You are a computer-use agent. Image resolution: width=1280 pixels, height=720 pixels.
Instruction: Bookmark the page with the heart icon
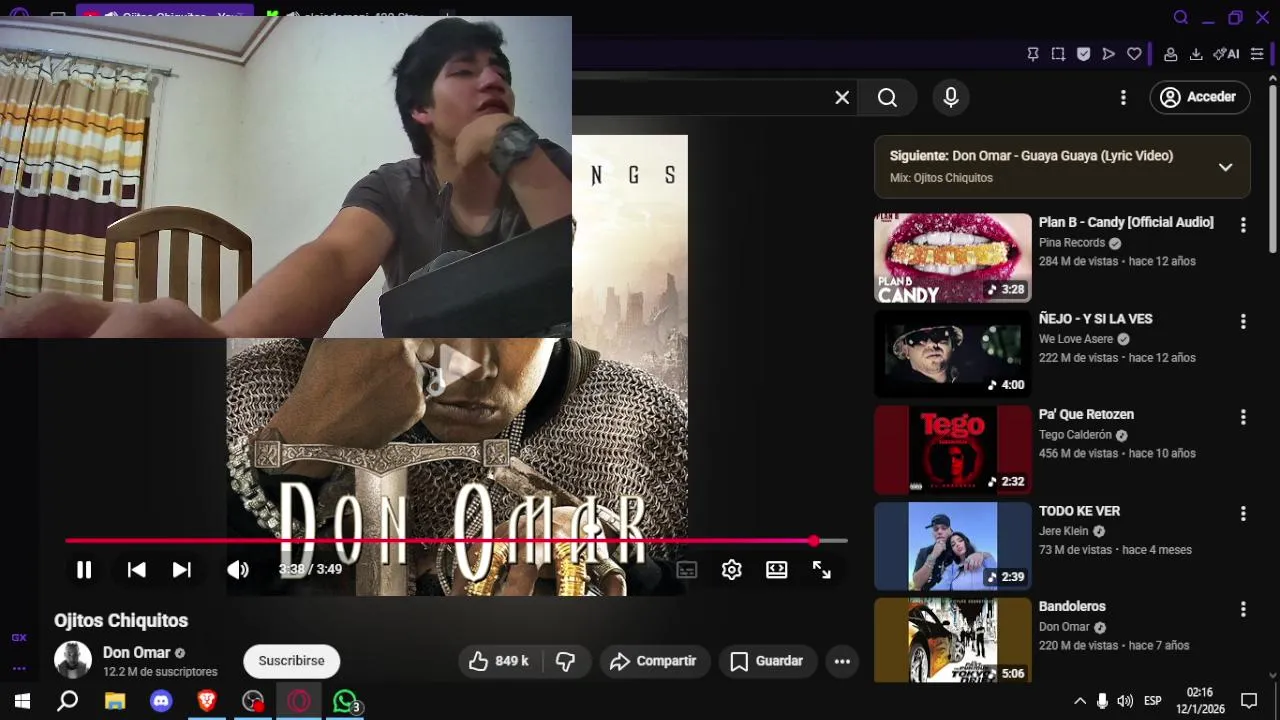(x=1134, y=54)
